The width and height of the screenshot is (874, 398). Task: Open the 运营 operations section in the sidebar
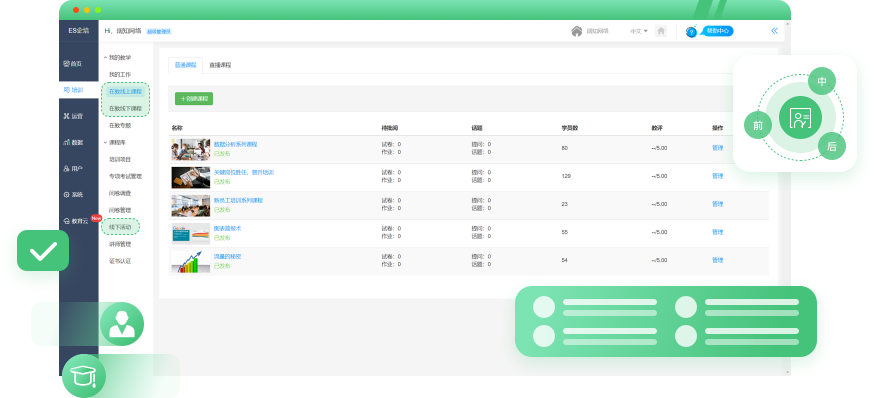coord(73,116)
